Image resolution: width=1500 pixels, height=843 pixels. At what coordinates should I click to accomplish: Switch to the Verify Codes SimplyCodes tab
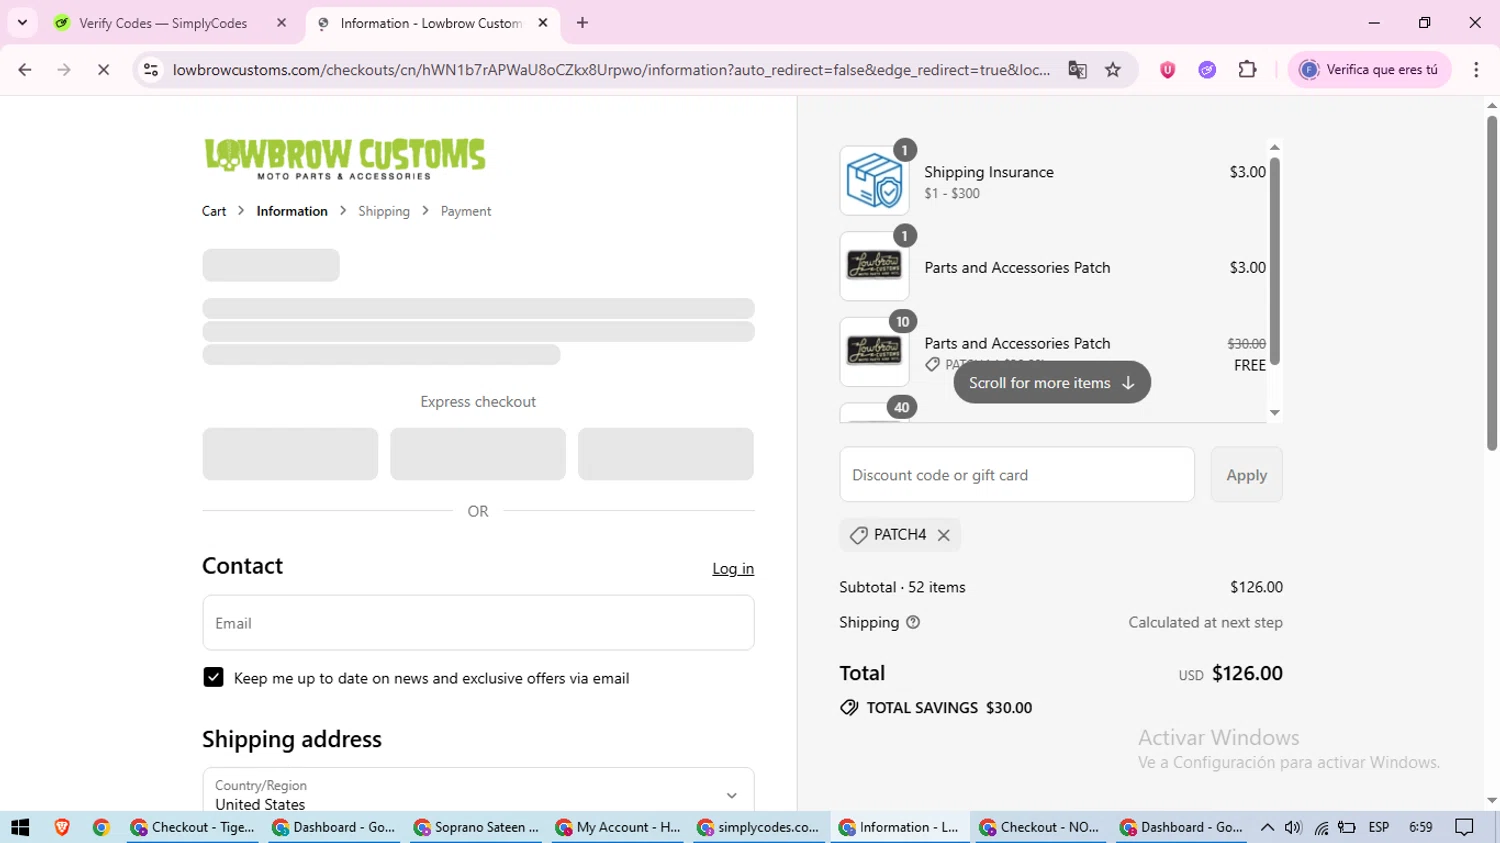[170, 23]
